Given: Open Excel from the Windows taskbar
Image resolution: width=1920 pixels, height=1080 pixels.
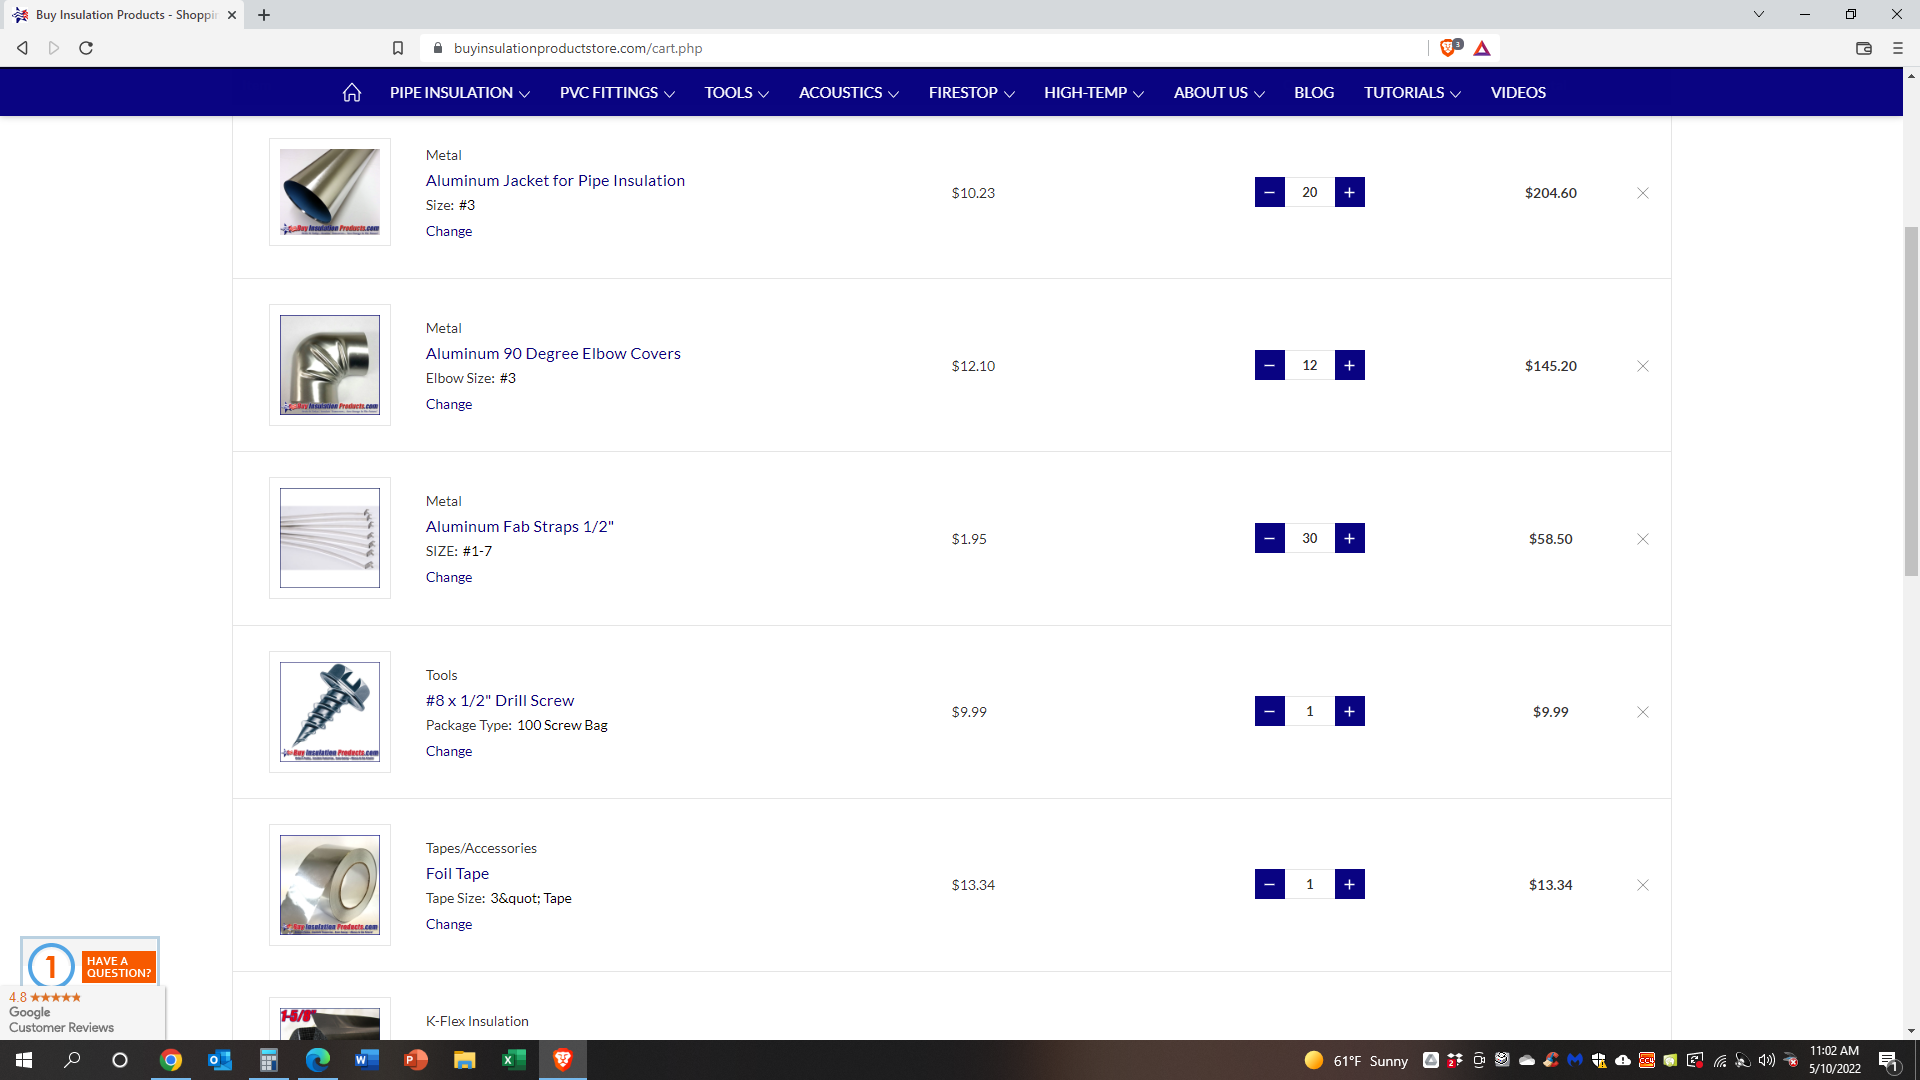Looking at the screenshot, I should click(x=513, y=1060).
